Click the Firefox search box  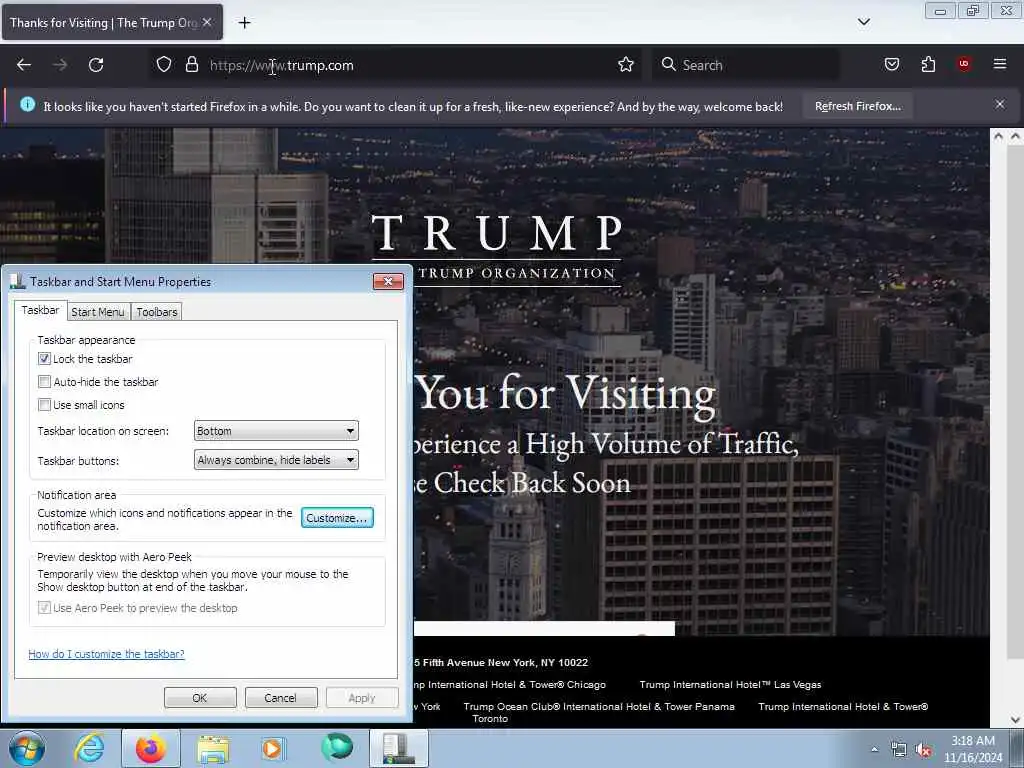(x=746, y=65)
